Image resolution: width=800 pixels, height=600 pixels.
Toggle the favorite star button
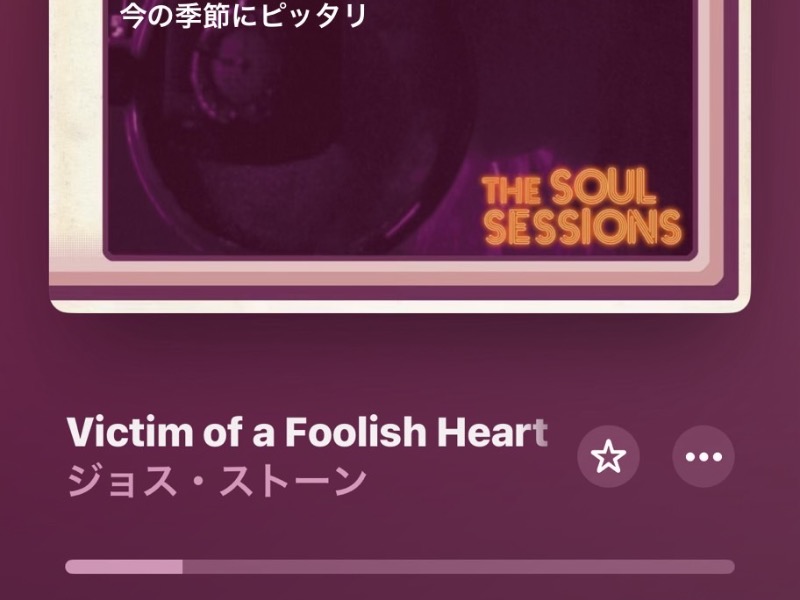coord(608,456)
